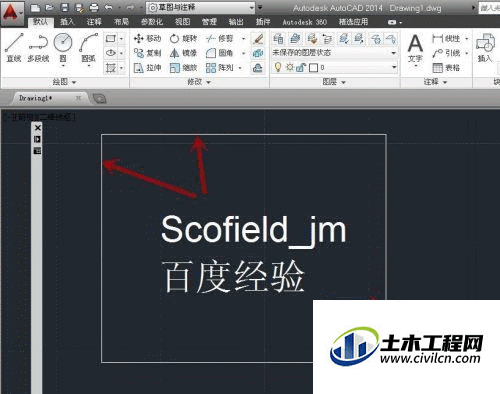
Task: Expand the Fillet tool dropdown arrow
Action: (243, 53)
